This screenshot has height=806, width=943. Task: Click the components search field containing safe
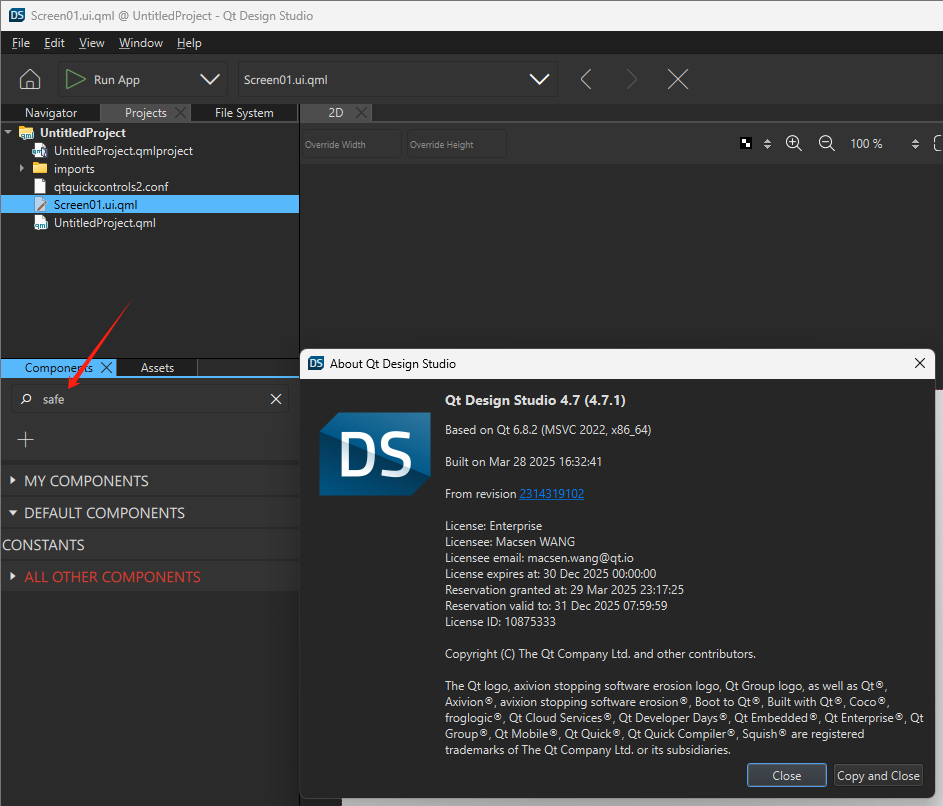[150, 399]
